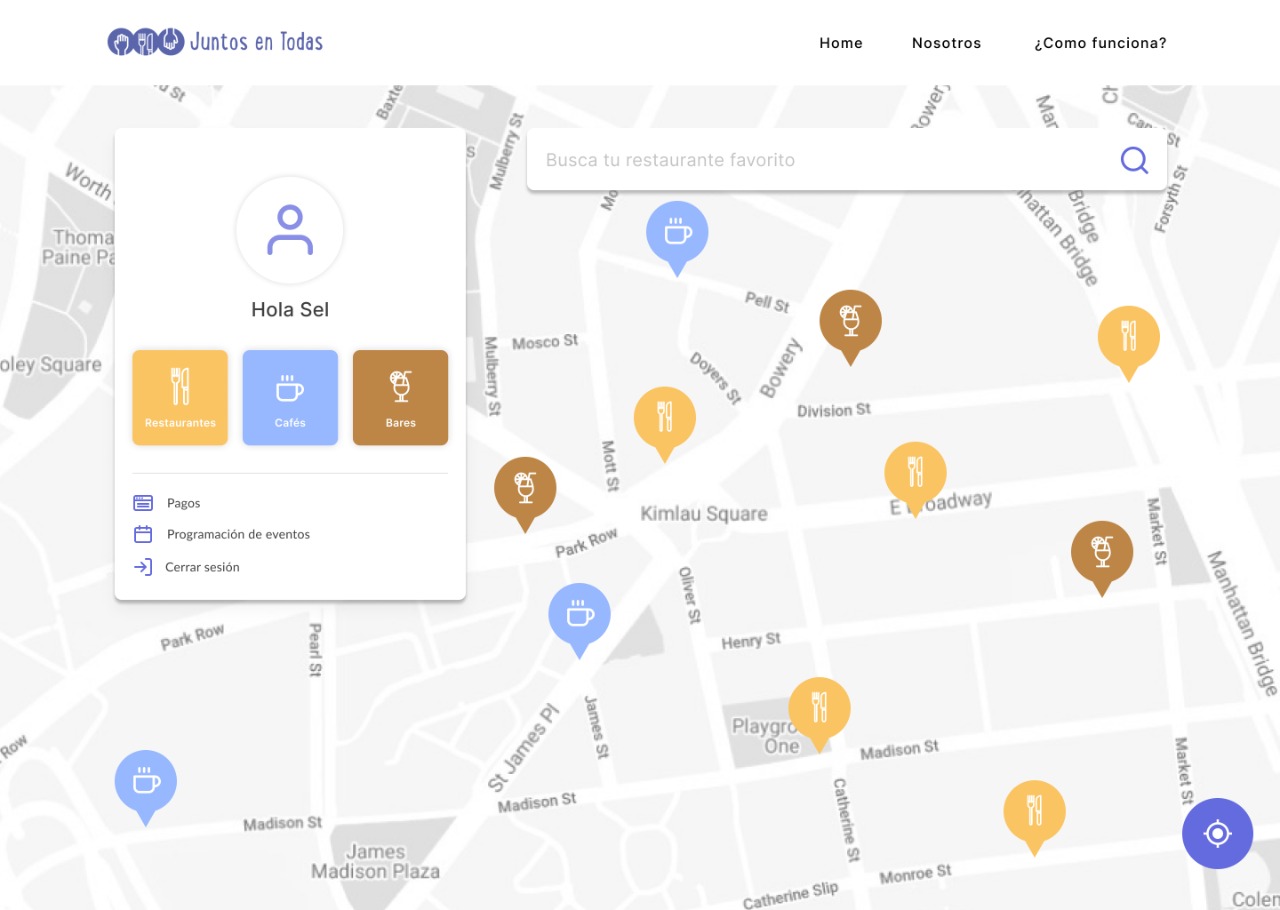Click the logout arrow icon
1280x910 pixels.
coord(143,567)
